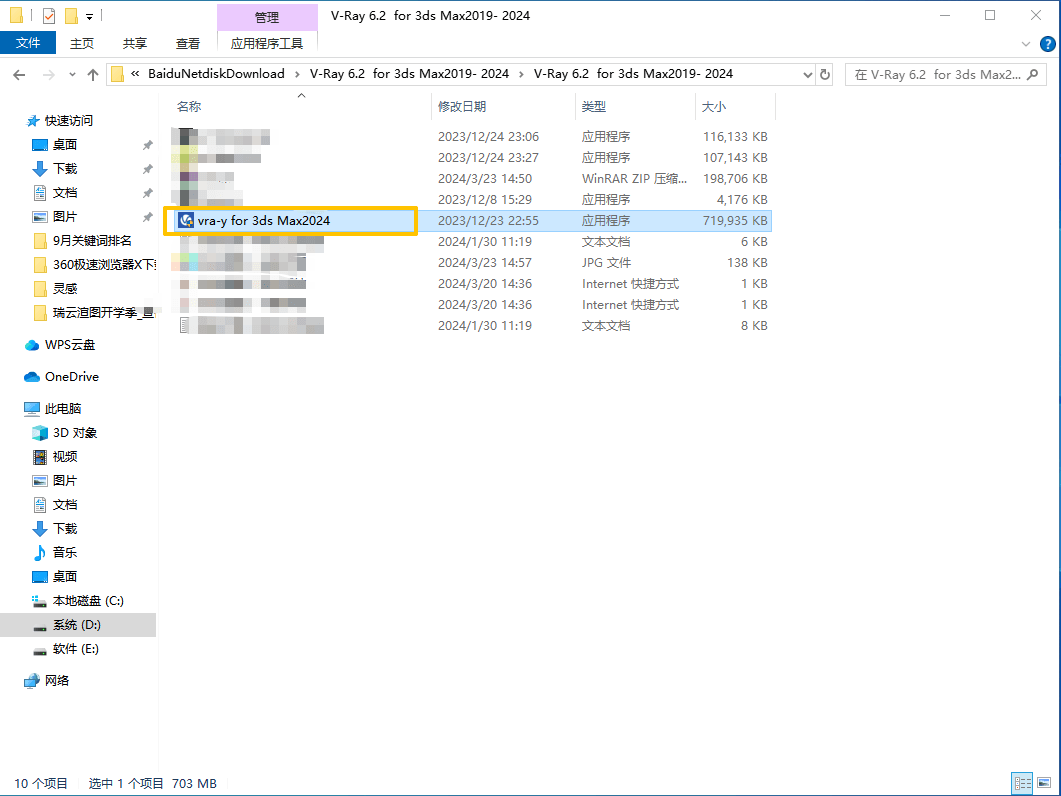1061x796 pixels.
Task: Expand the ribbon with the chevron
Action: 1026,44
